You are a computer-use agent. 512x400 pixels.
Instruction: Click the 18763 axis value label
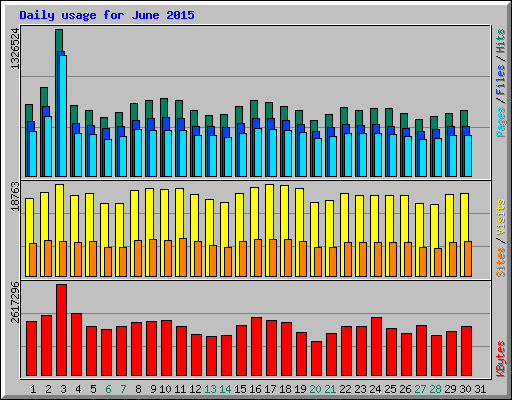[15, 196]
